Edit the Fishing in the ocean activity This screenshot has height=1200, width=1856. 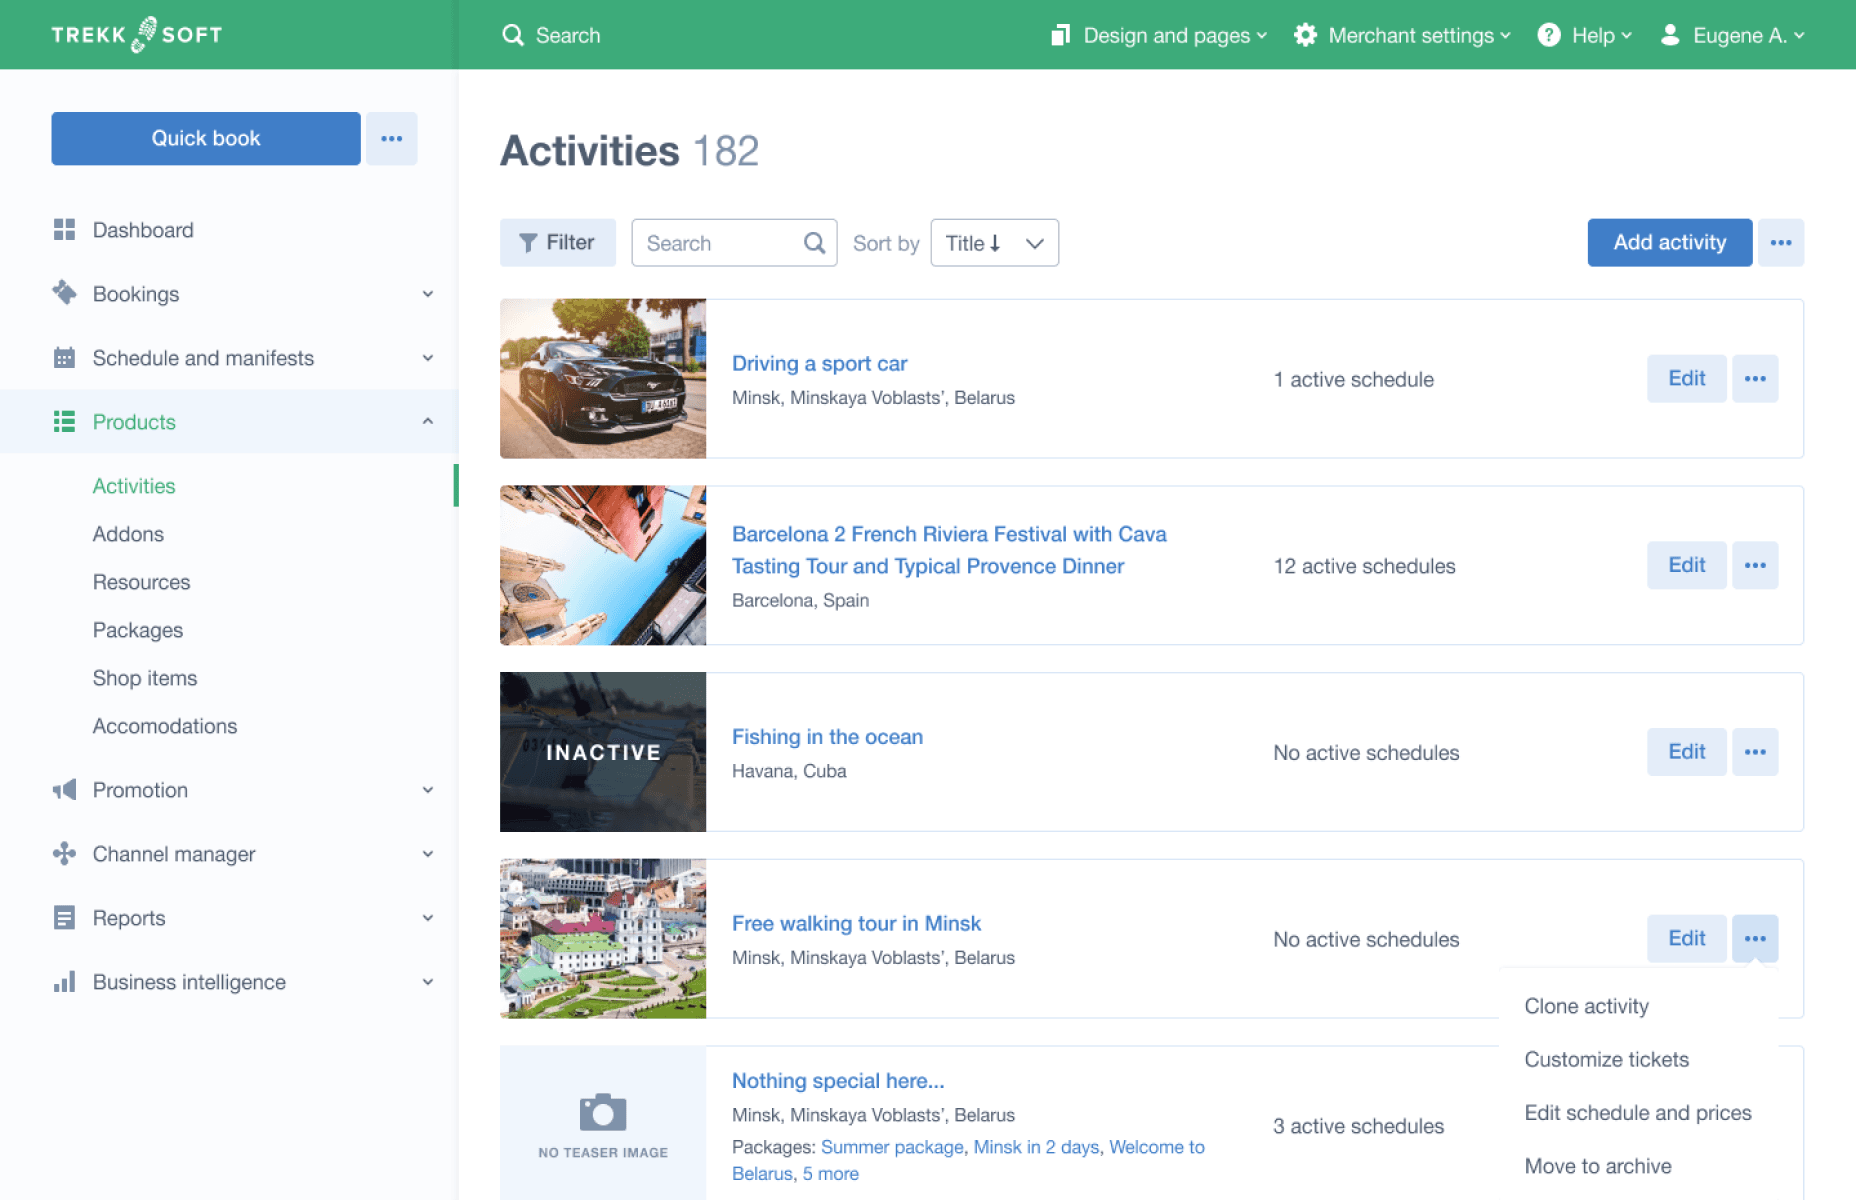1687,752
